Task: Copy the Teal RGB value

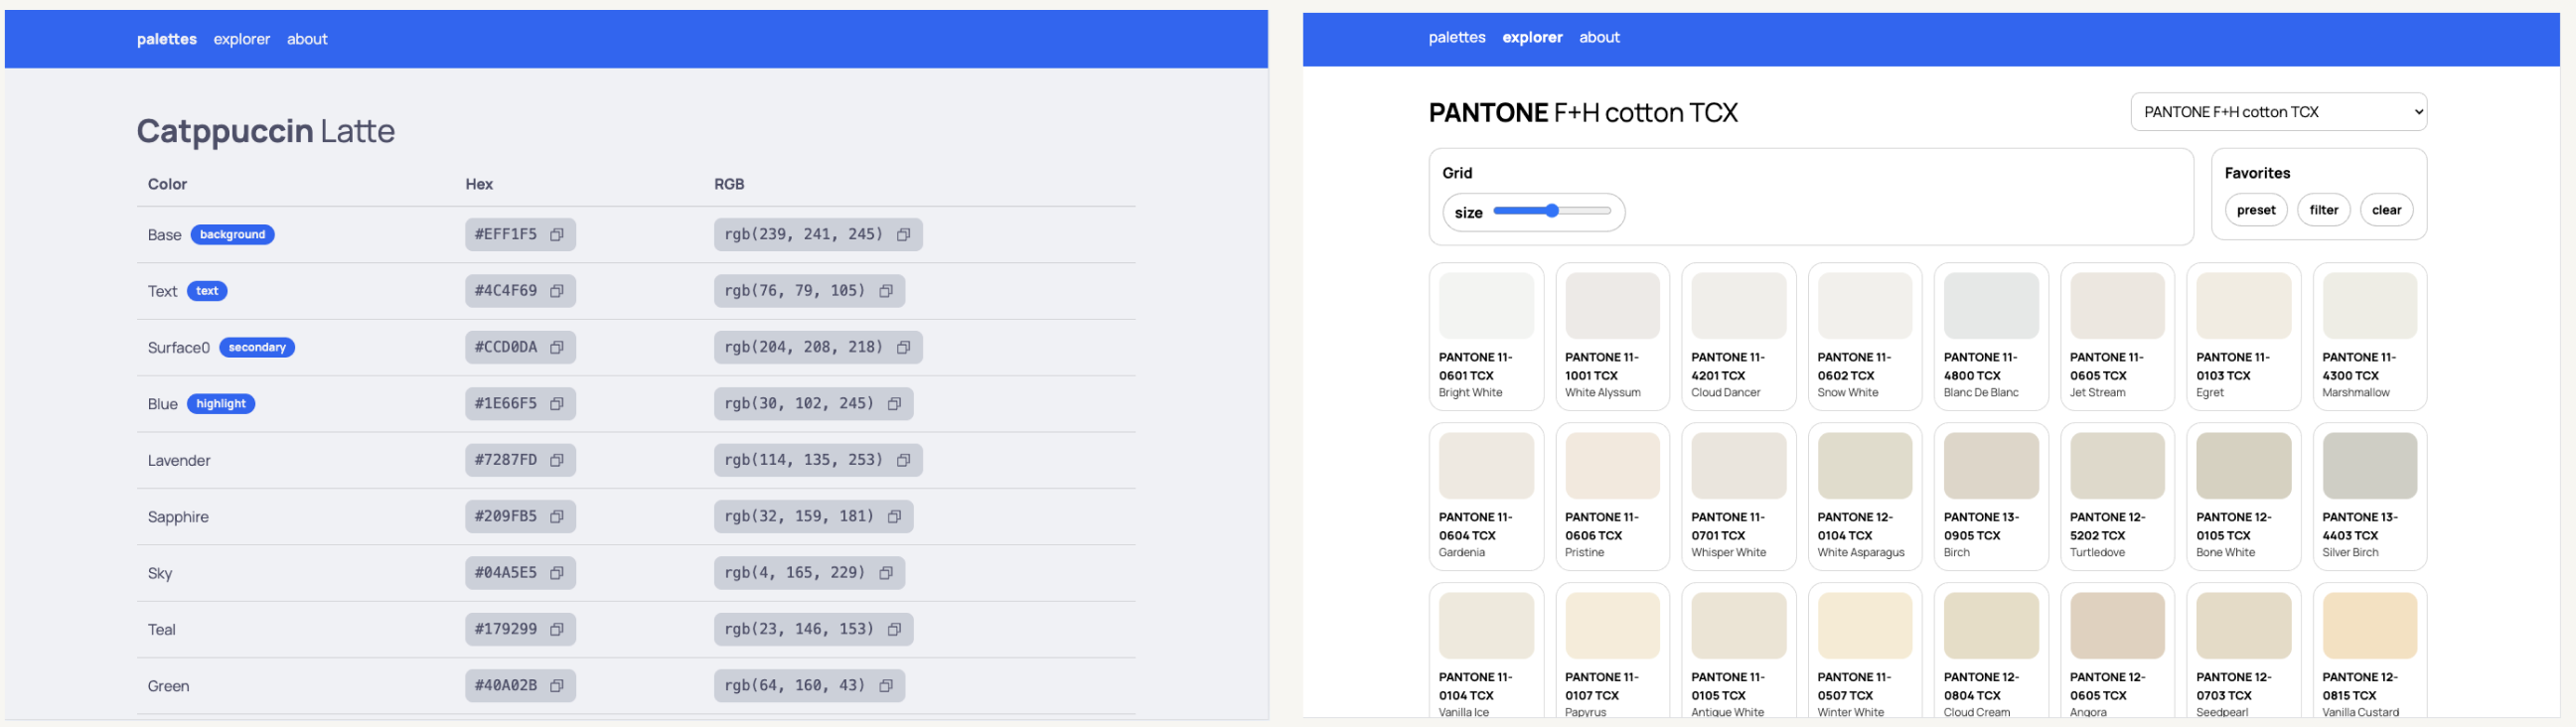Action: pos(894,629)
